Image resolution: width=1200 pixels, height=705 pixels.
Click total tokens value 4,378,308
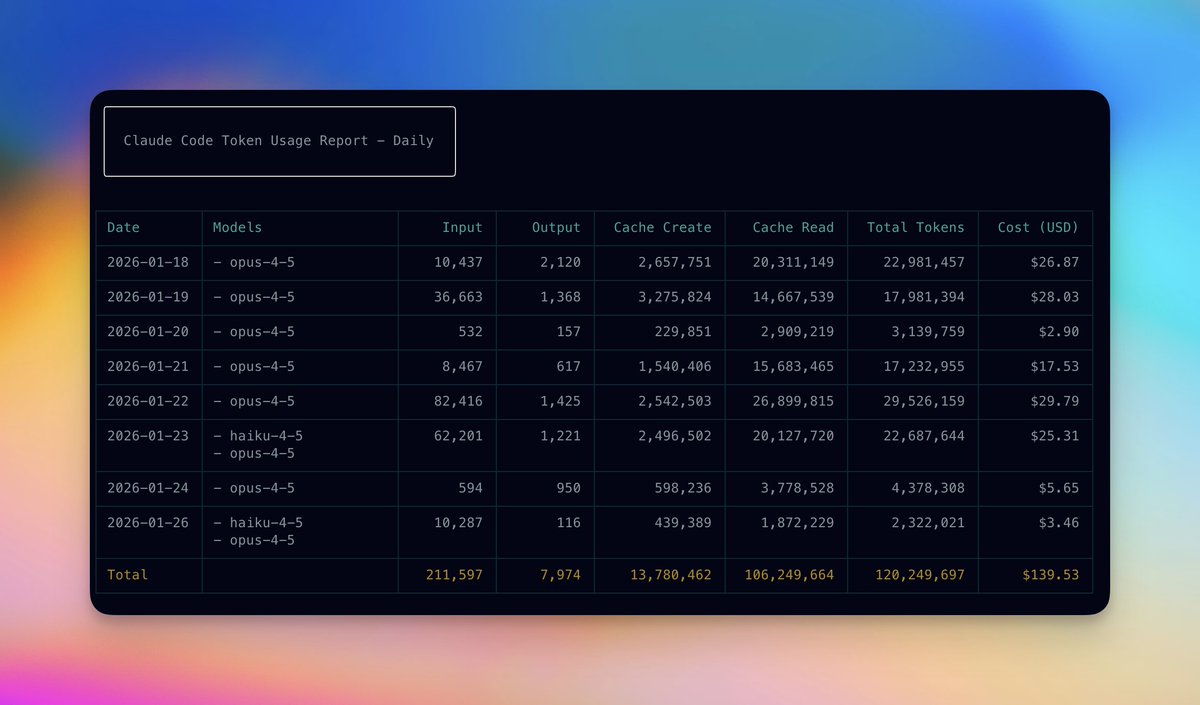(928, 489)
